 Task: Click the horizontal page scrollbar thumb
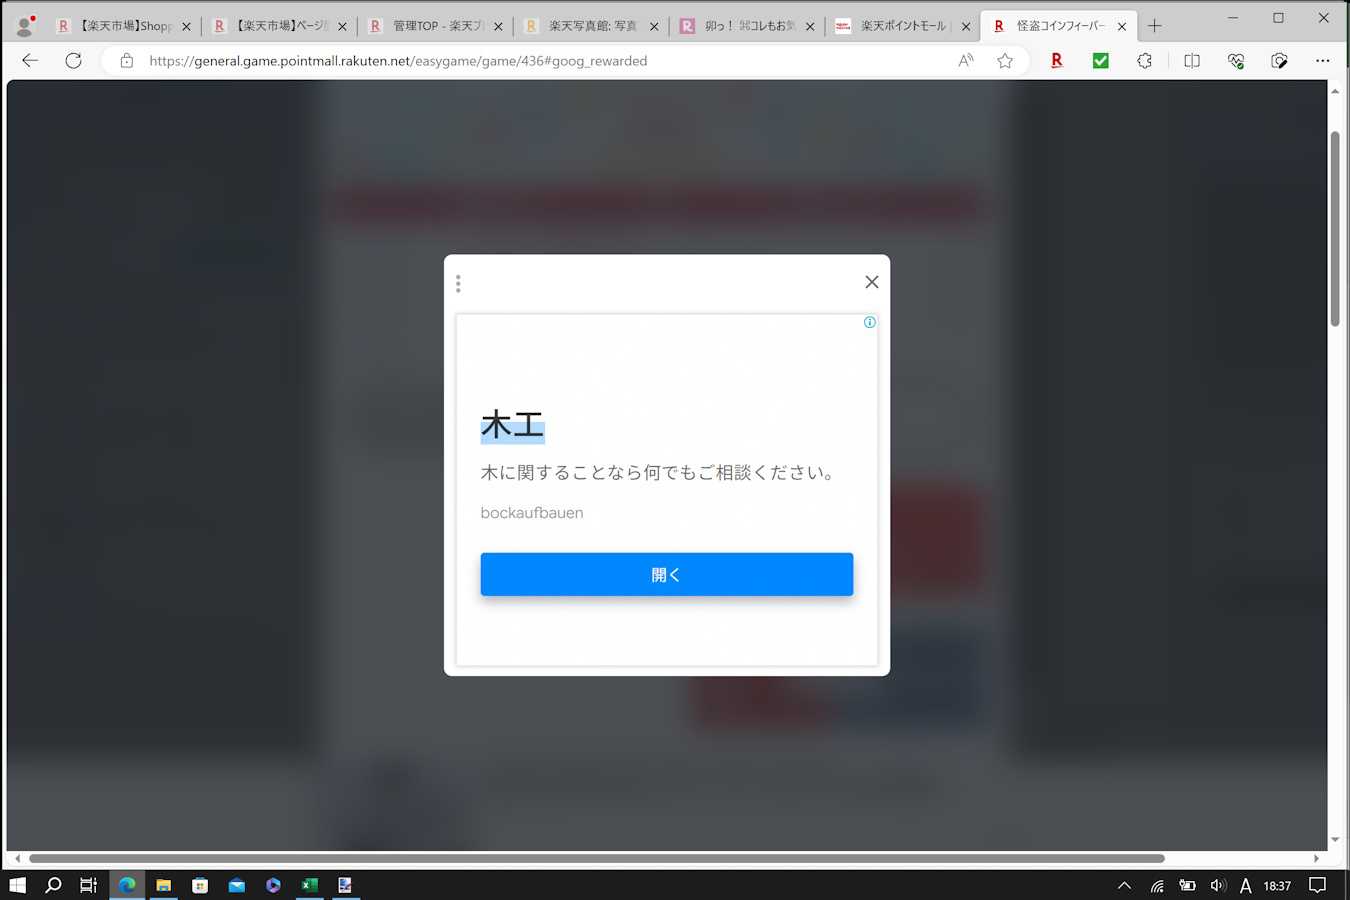click(597, 858)
